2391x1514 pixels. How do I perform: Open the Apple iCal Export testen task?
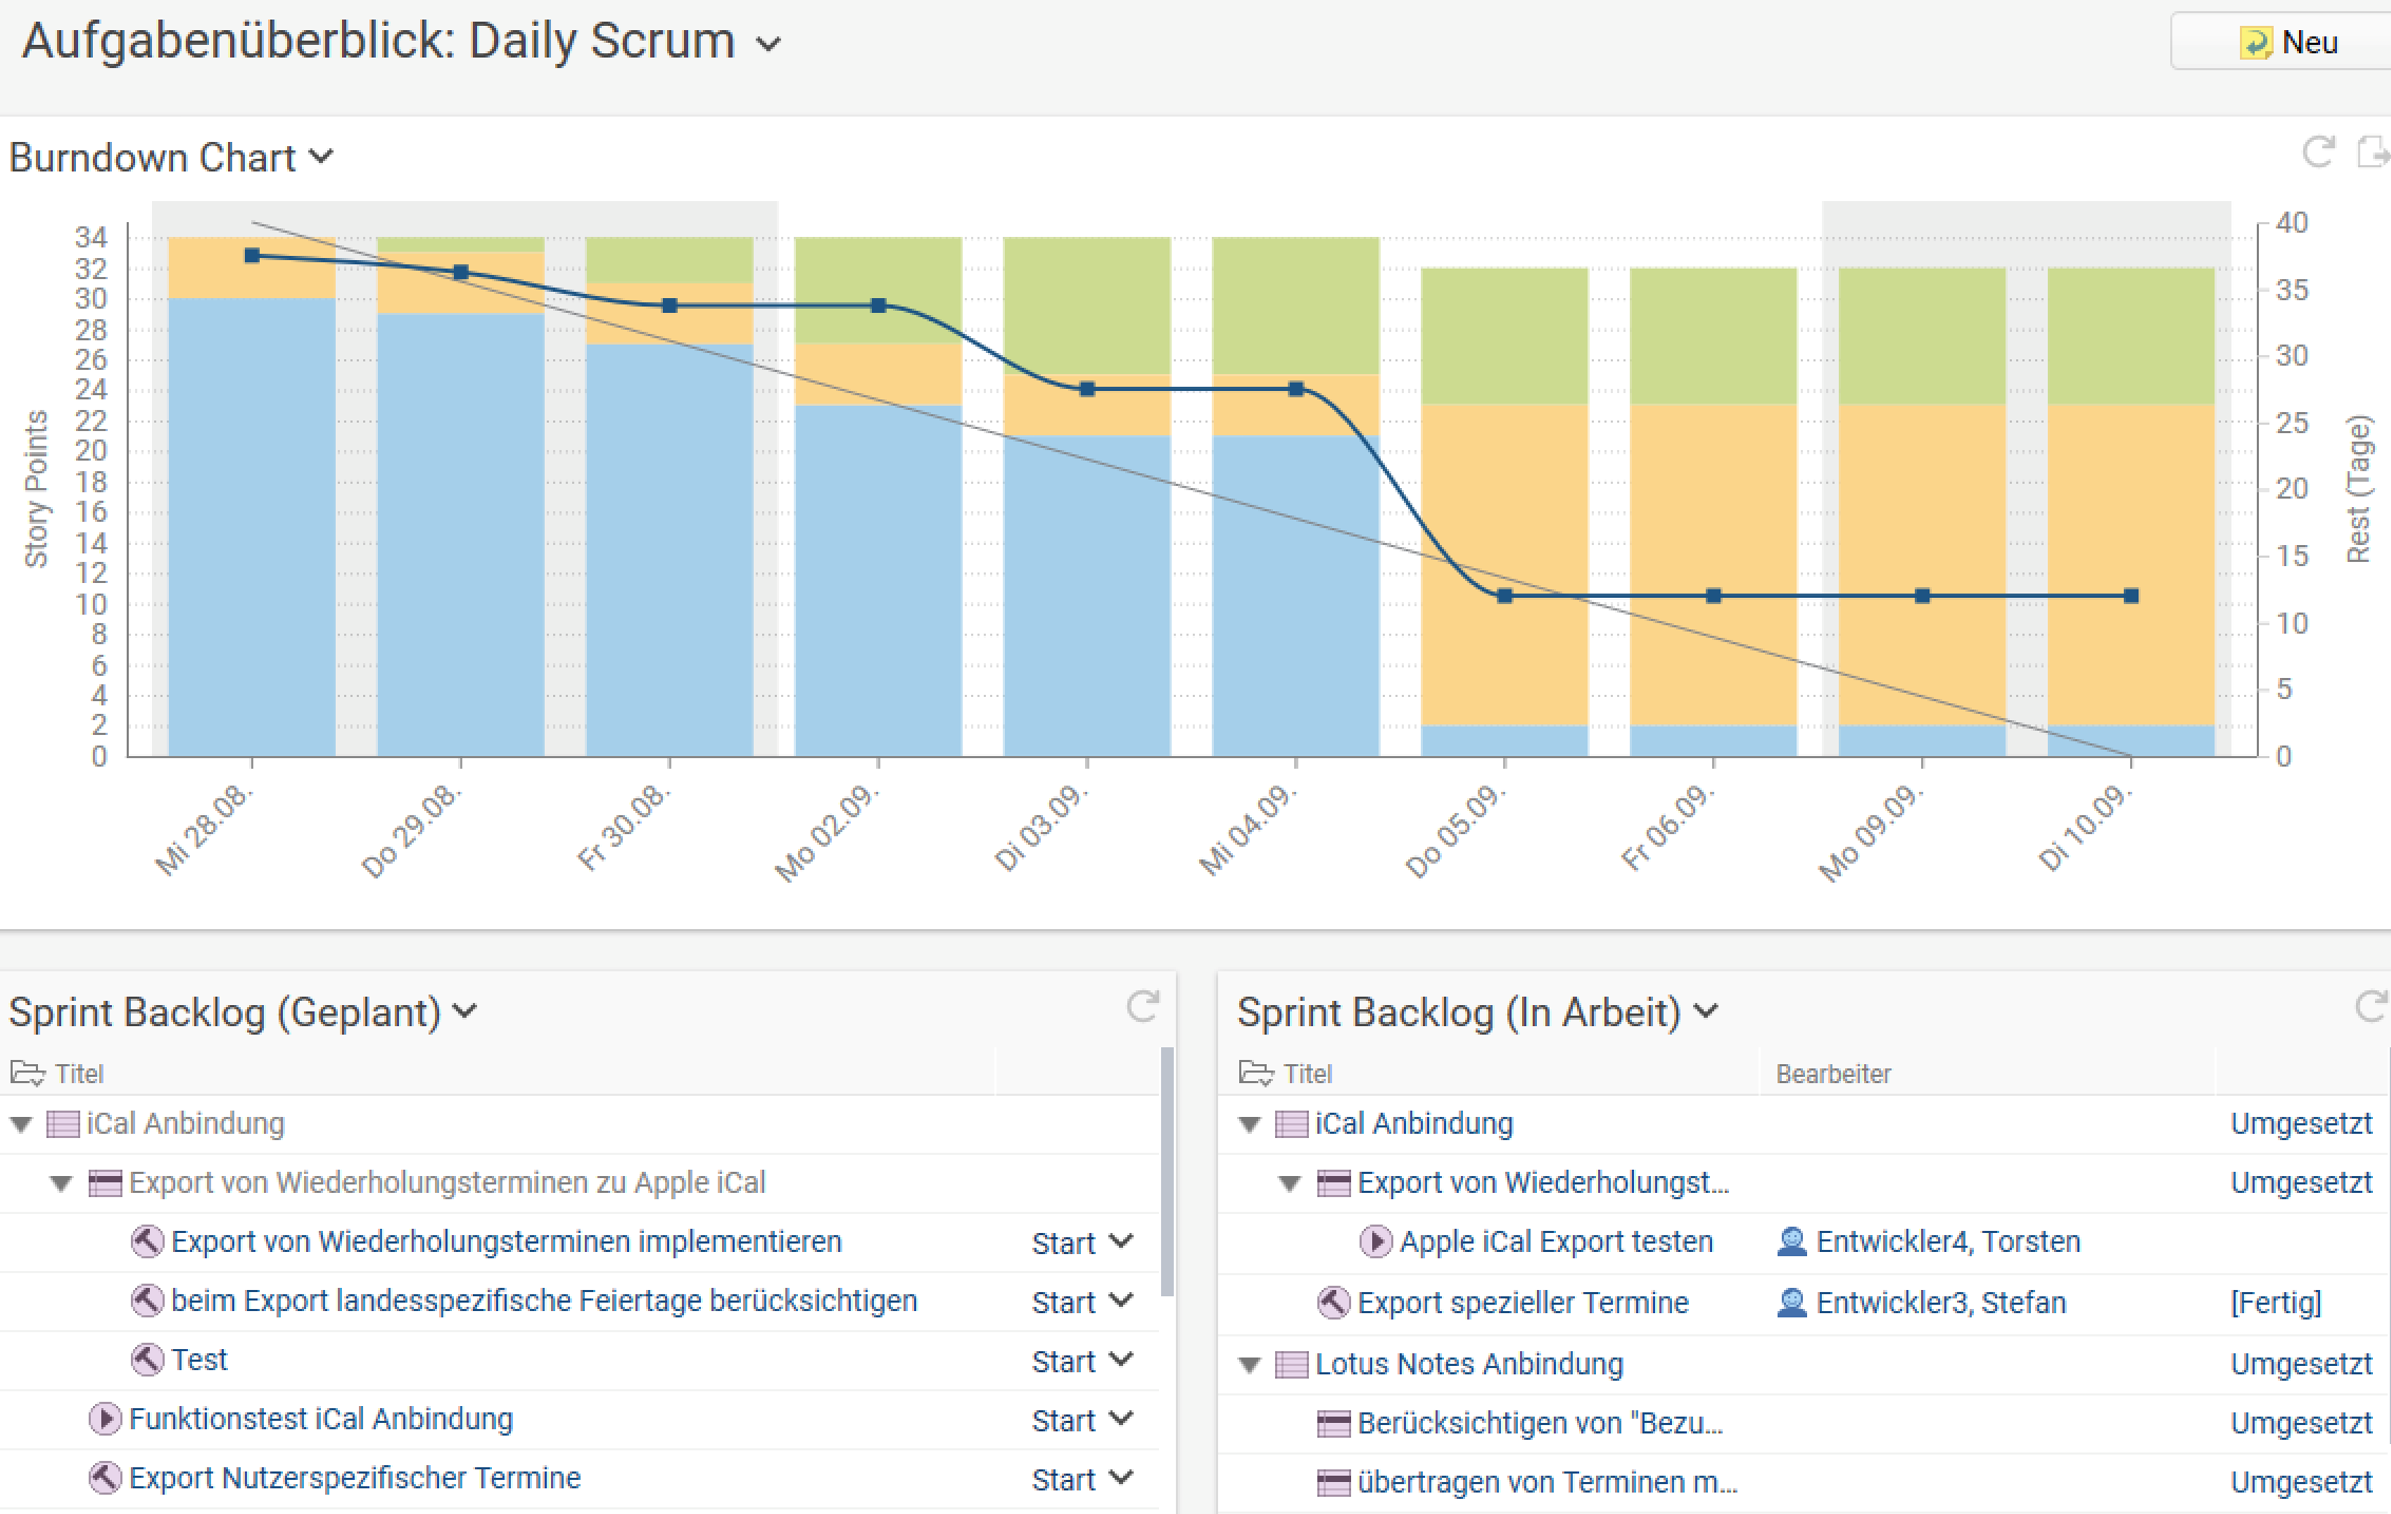(x=1555, y=1242)
